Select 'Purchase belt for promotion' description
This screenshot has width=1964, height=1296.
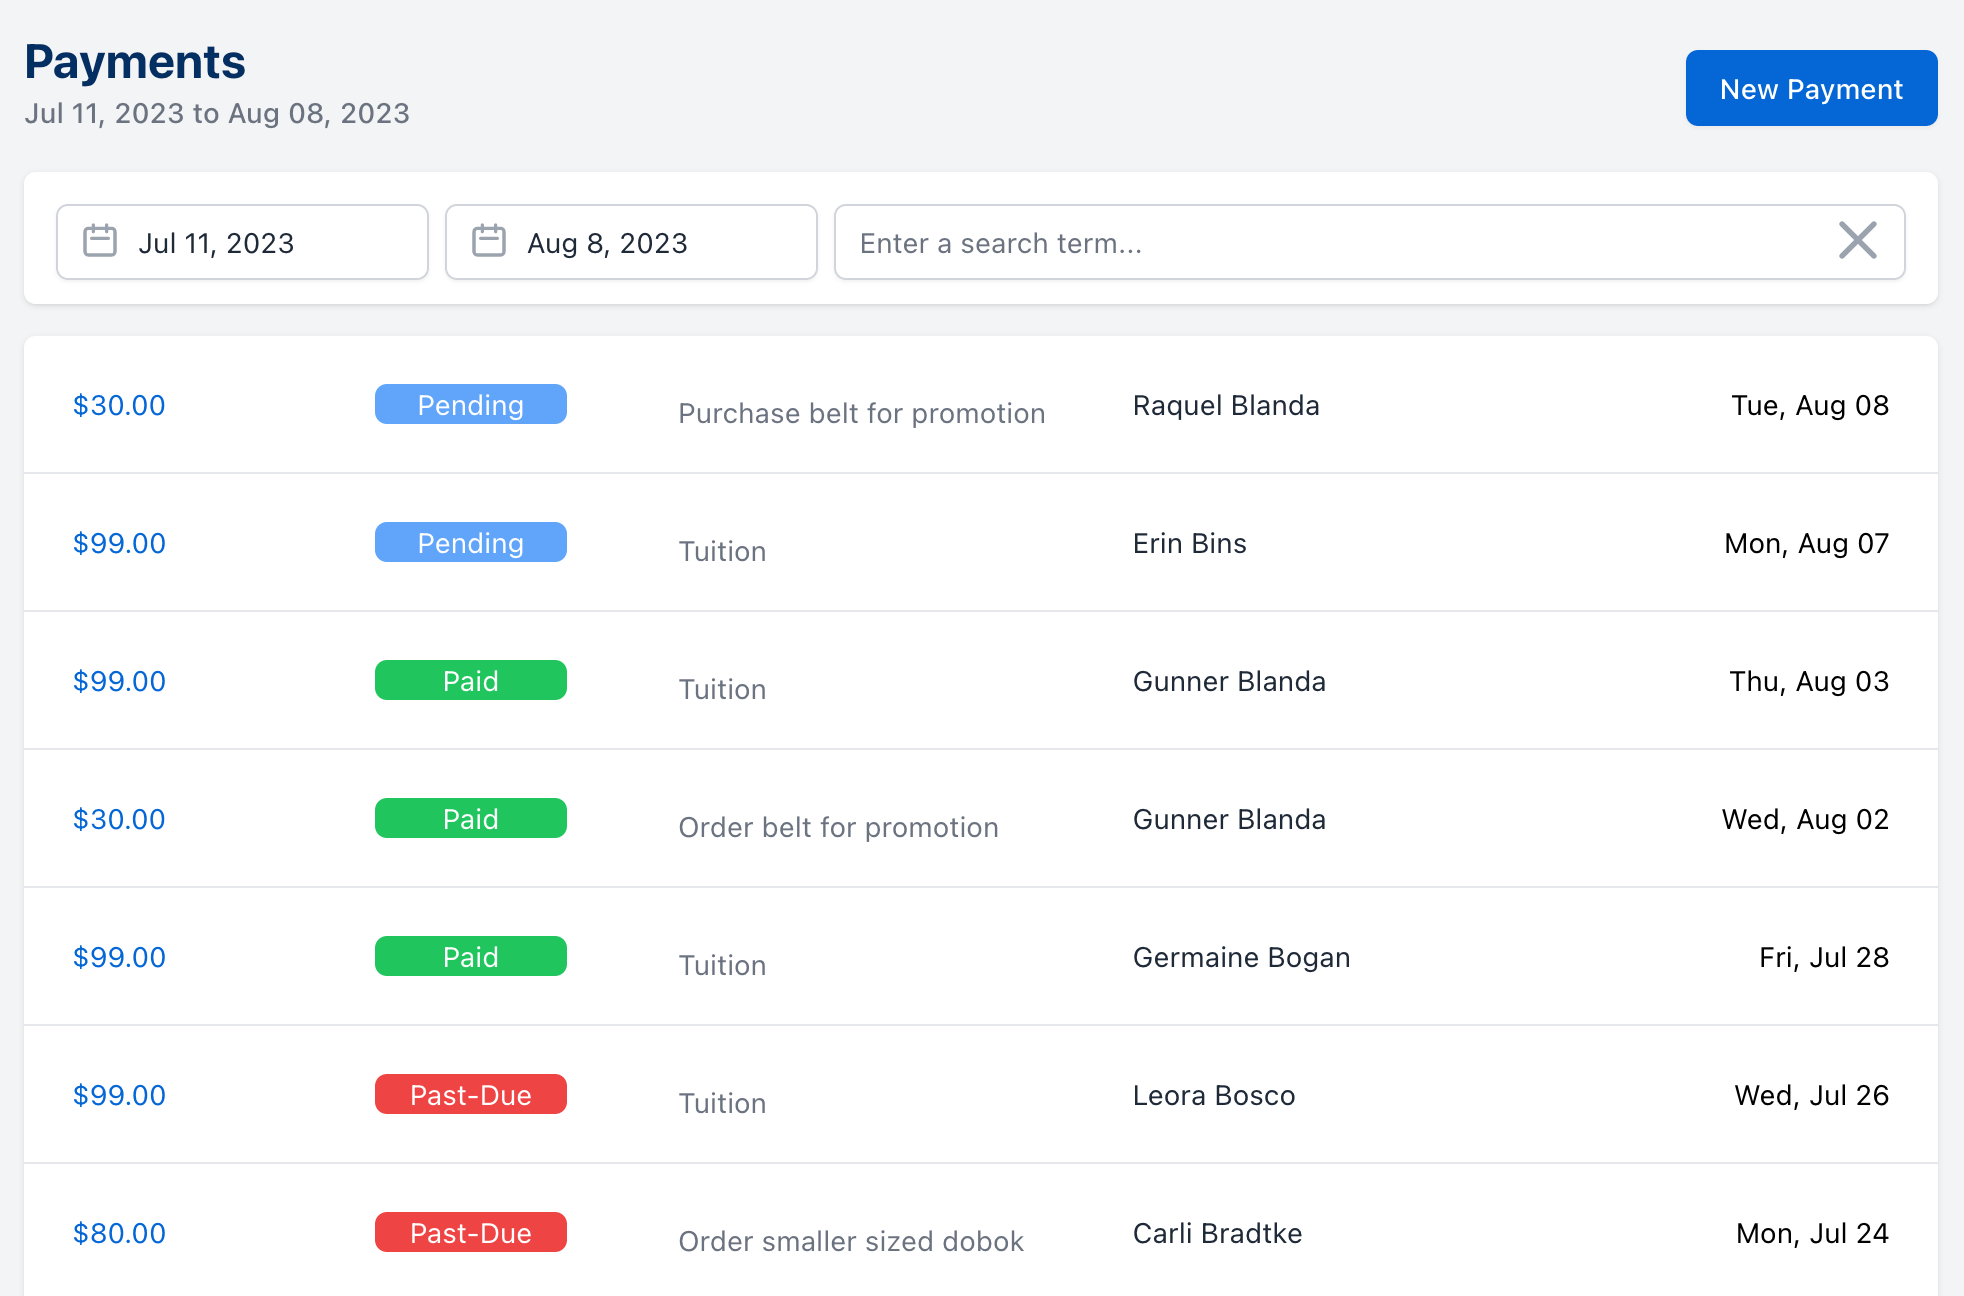point(862,413)
